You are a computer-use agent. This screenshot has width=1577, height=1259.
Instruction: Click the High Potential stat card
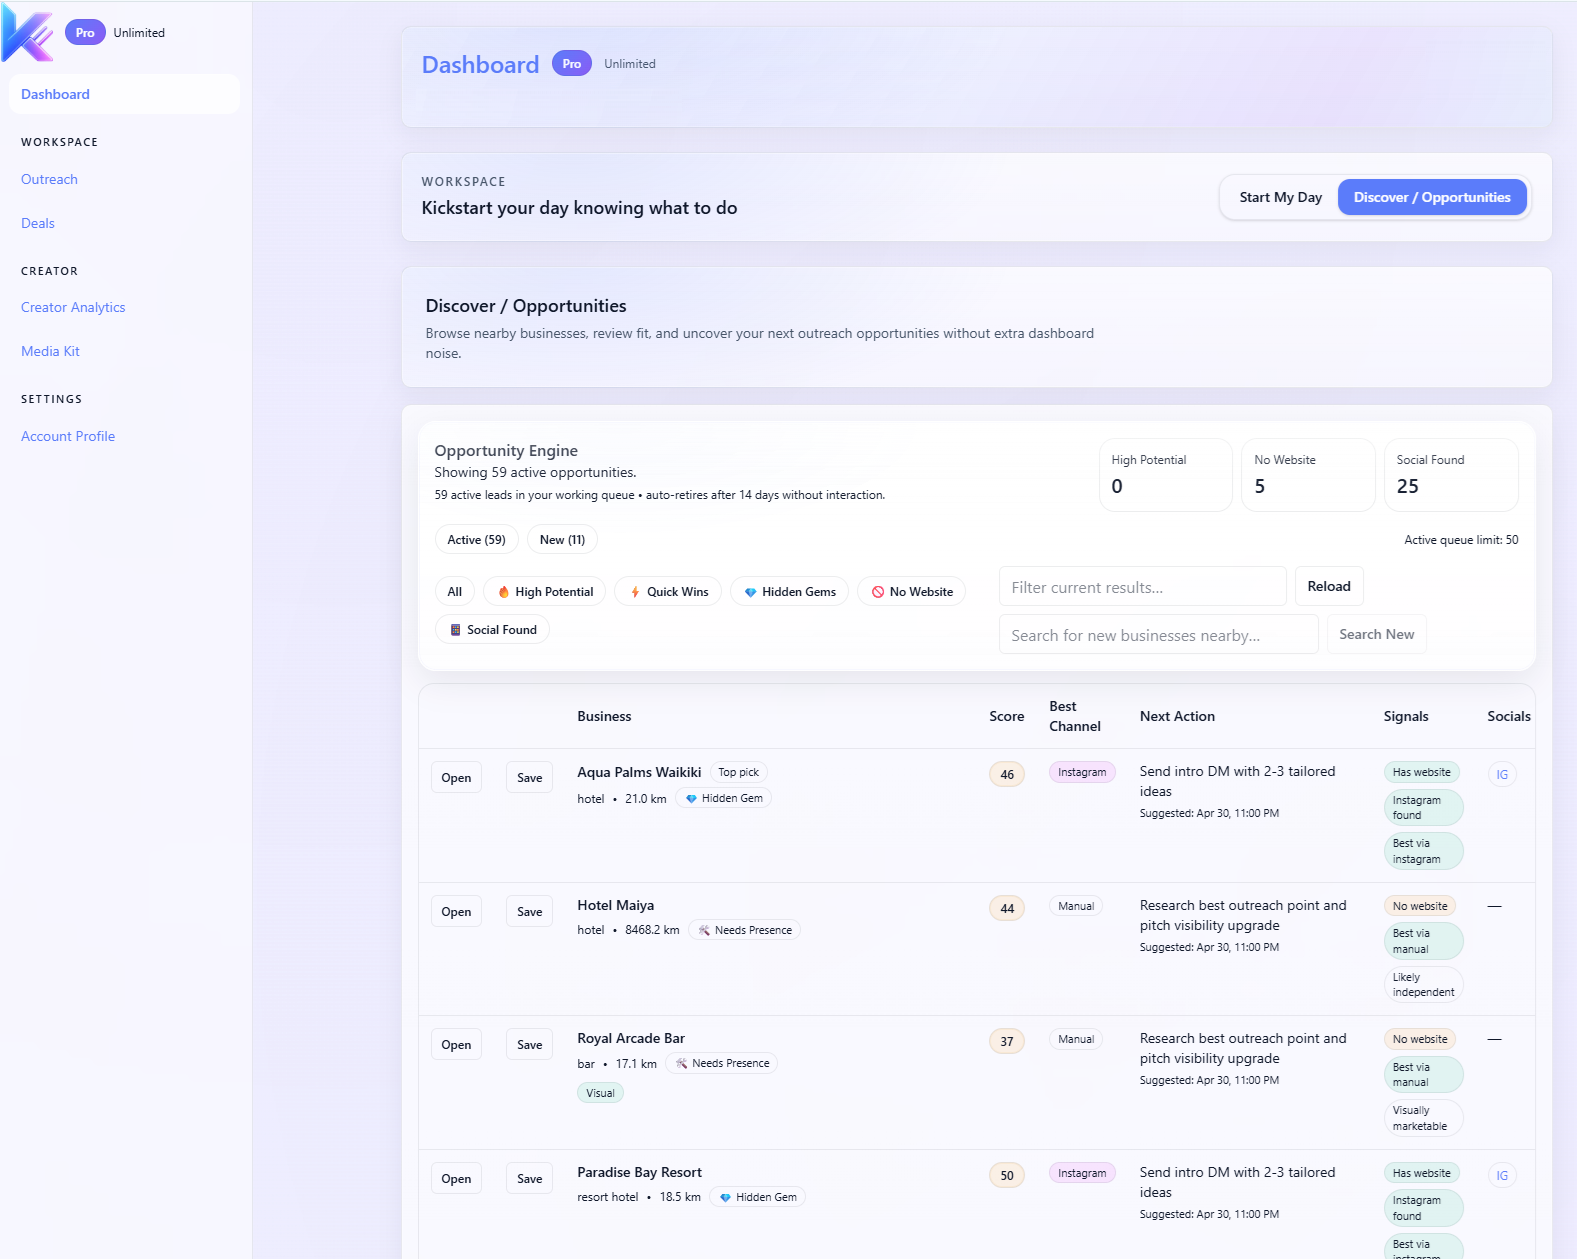pyautogui.click(x=1166, y=475)
